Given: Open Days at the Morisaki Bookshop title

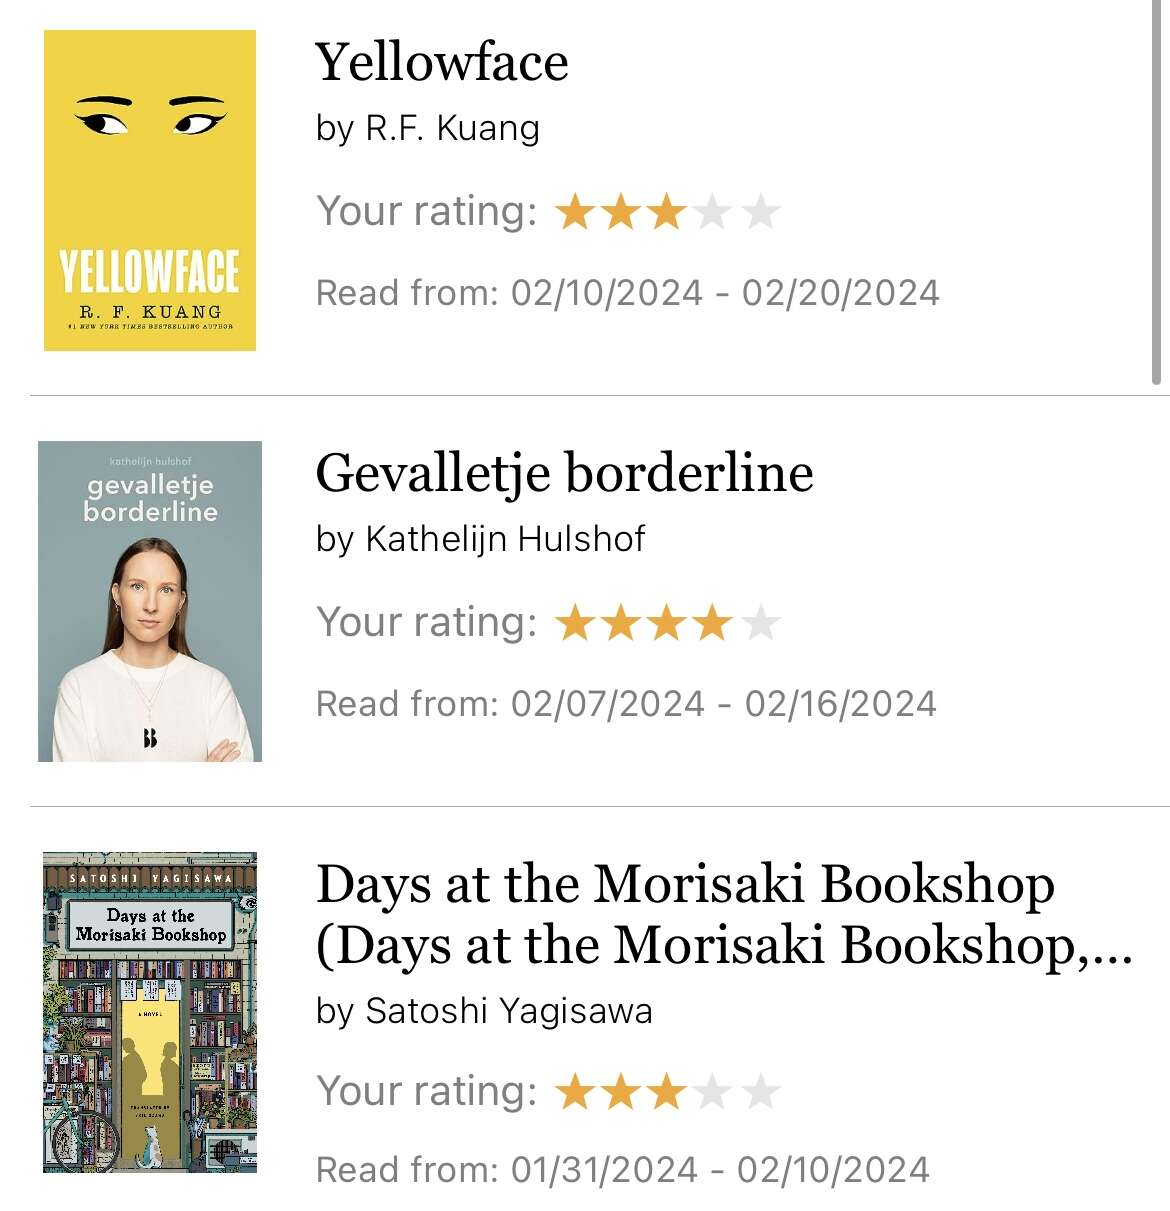Looking at the screenshot, I should click(x=724, y=915).
